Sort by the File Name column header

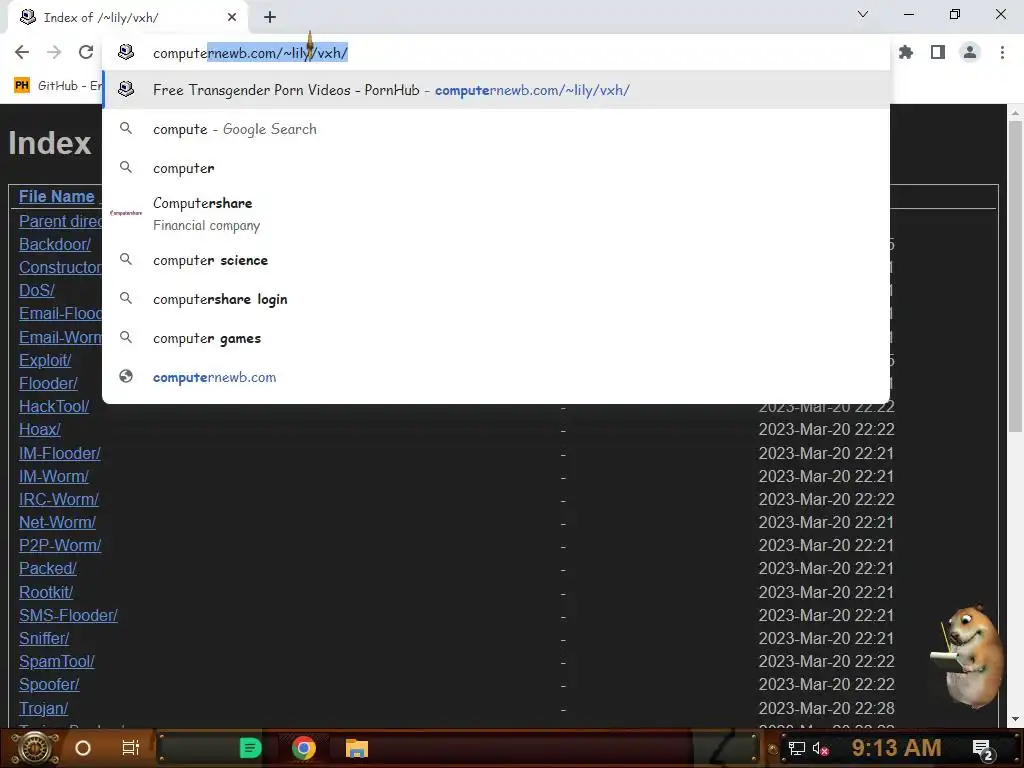tap(56, 197)
